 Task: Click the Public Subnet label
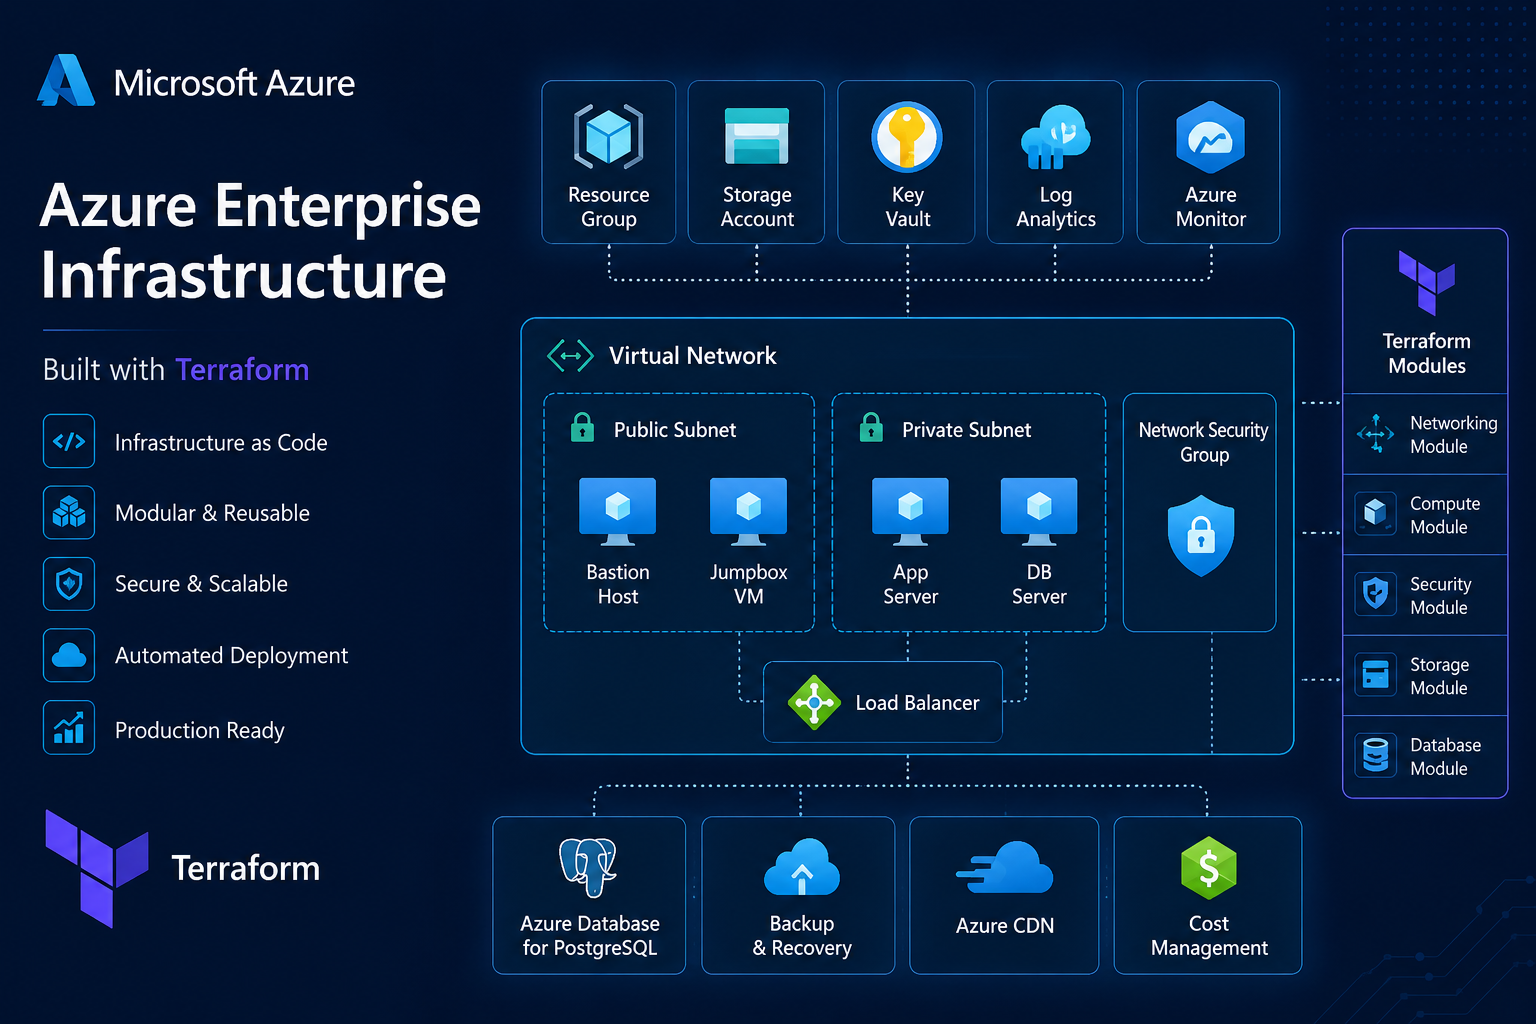tap(675, 430)
